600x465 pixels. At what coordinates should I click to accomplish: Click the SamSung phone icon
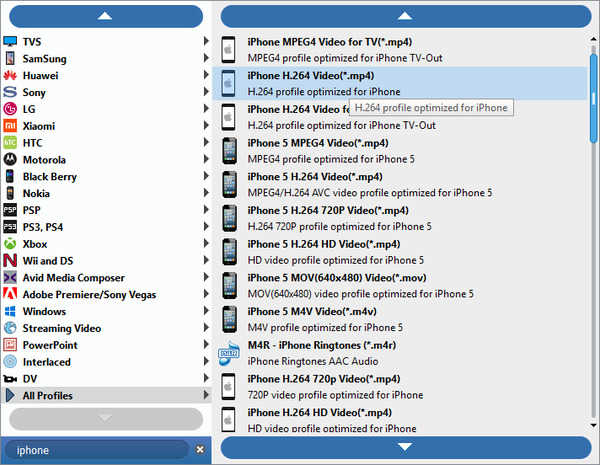click(10, 59)
